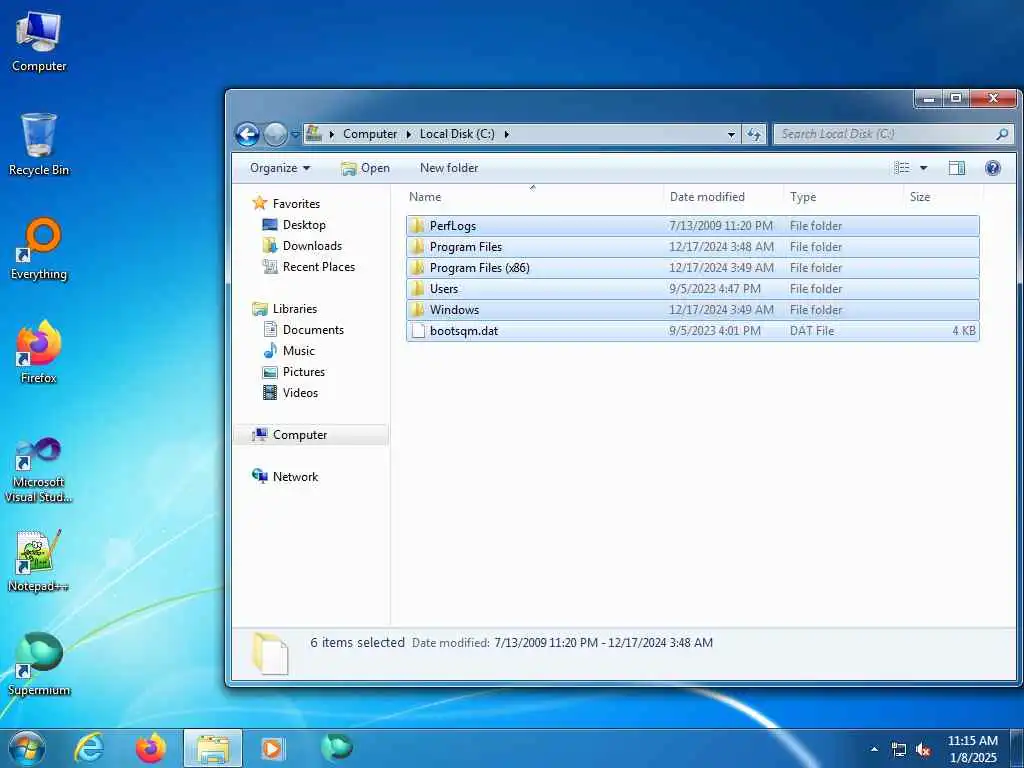The width and height of the screenshot is (1024, 768).
Task: Select the Firefox desktop shortcut
Action: [39, 352]
